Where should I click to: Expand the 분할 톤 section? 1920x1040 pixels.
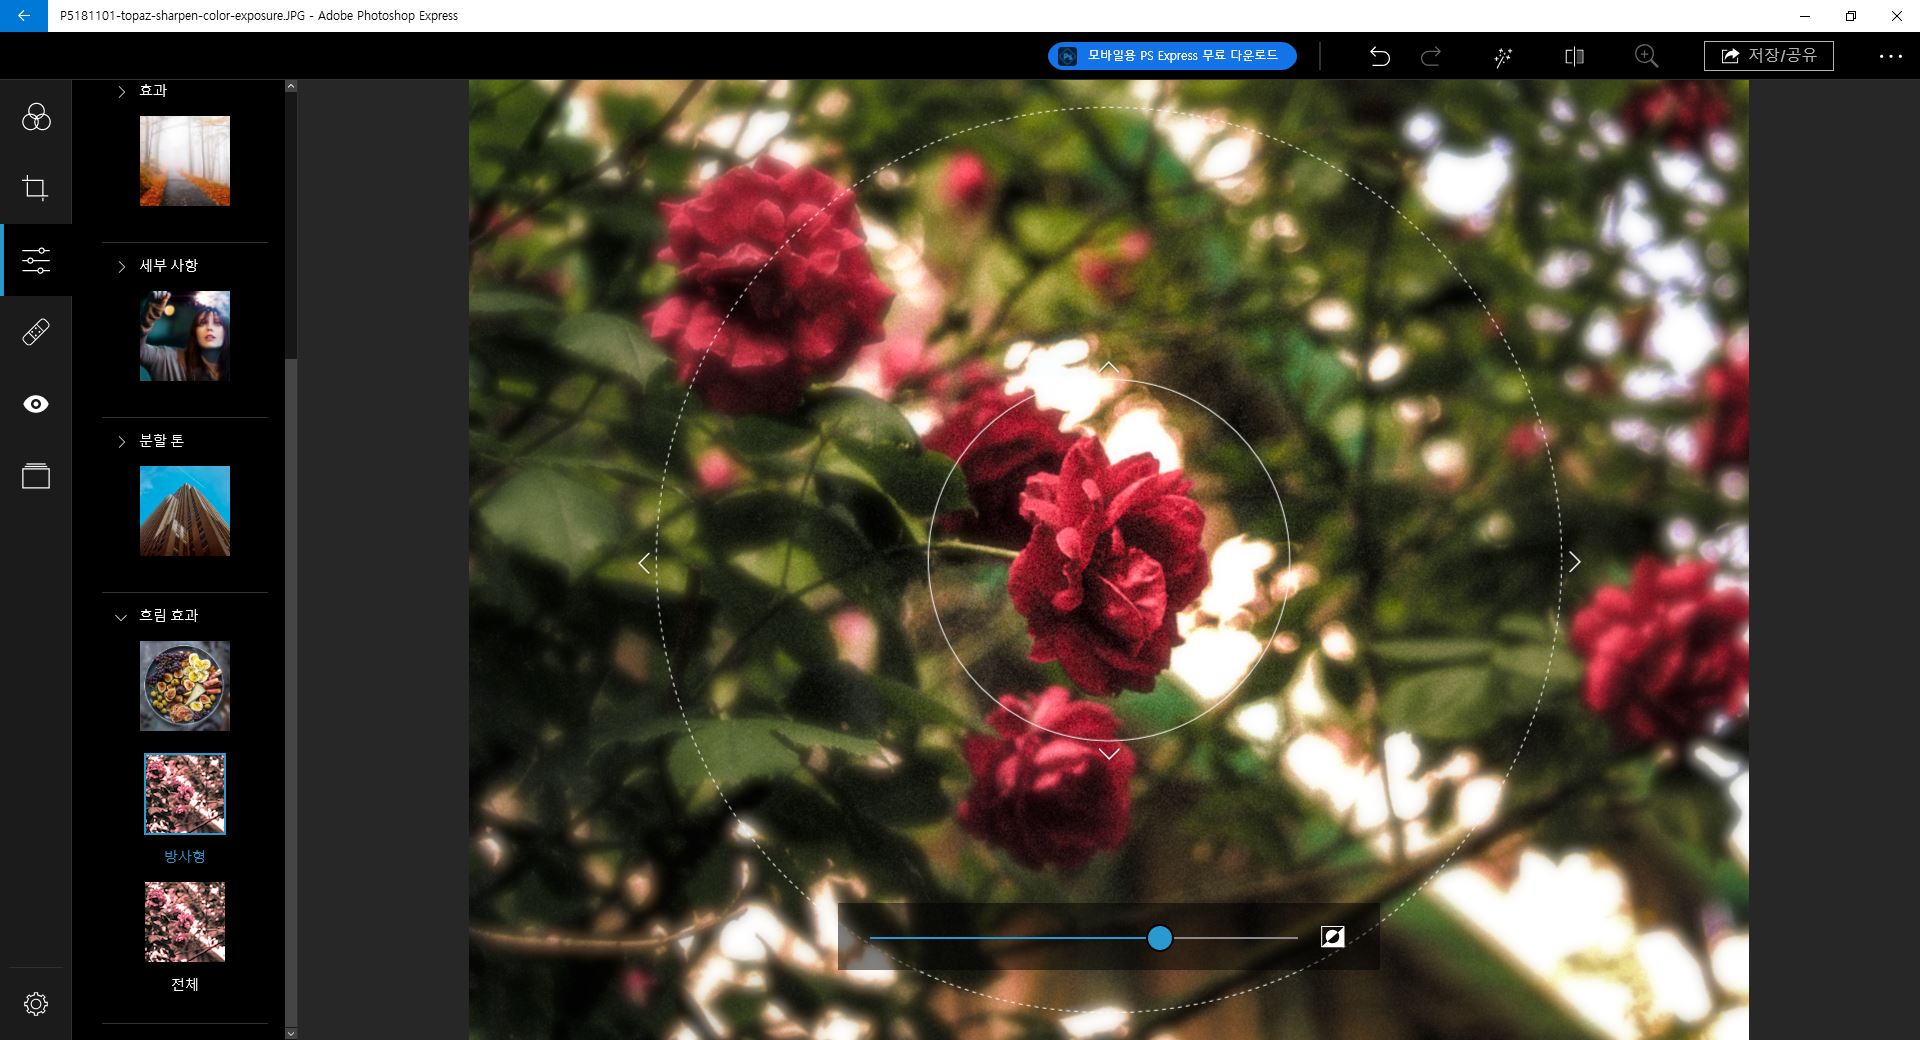click(122, 441)
